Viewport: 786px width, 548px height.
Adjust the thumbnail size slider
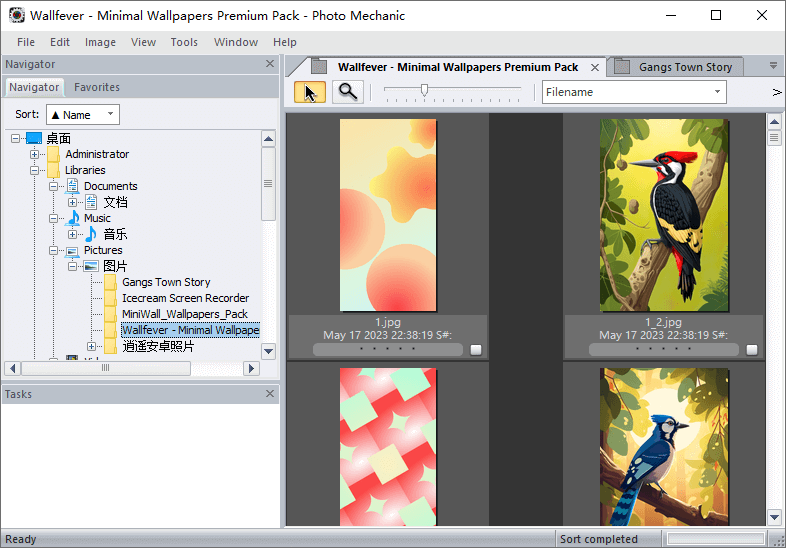tap(424, 90)
